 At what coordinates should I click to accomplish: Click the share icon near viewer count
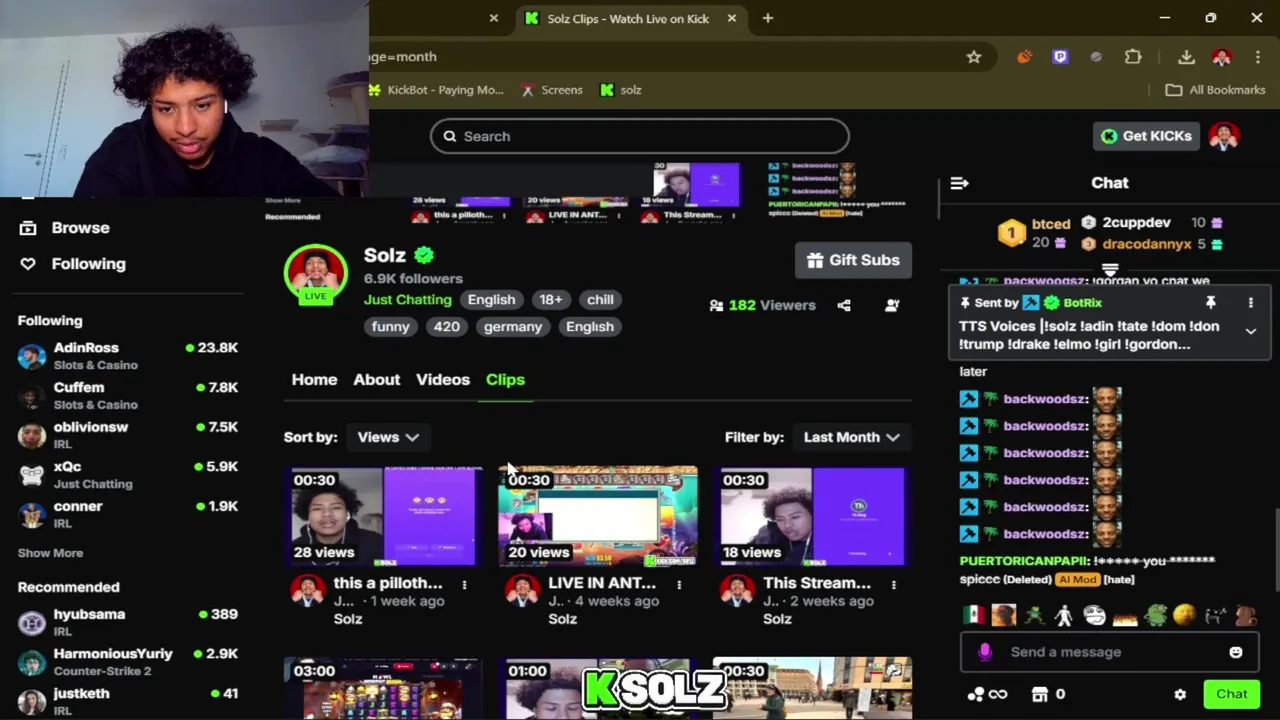[x=844, y=305]
